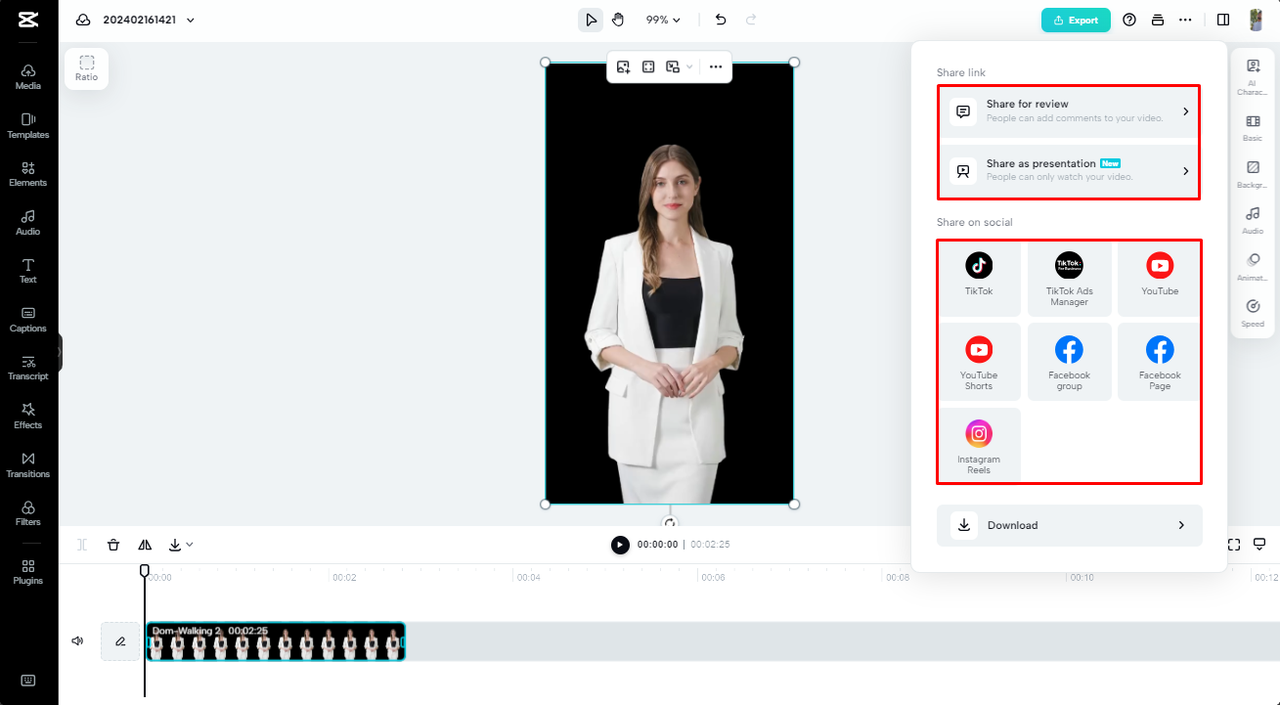1280x705 pixels.
Task: Open Share for review option
Action: tap(1068, 111)
